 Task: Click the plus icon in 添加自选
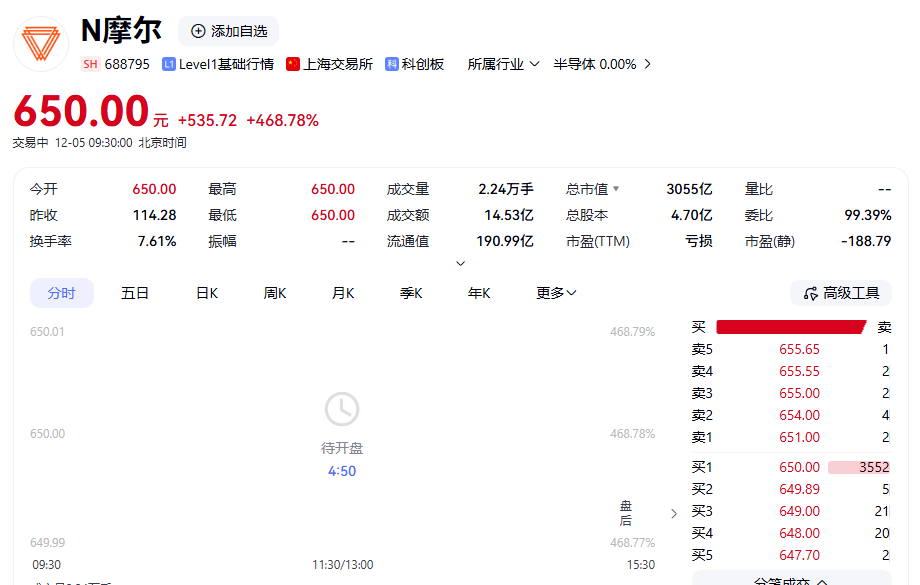(x=198, y=31)
